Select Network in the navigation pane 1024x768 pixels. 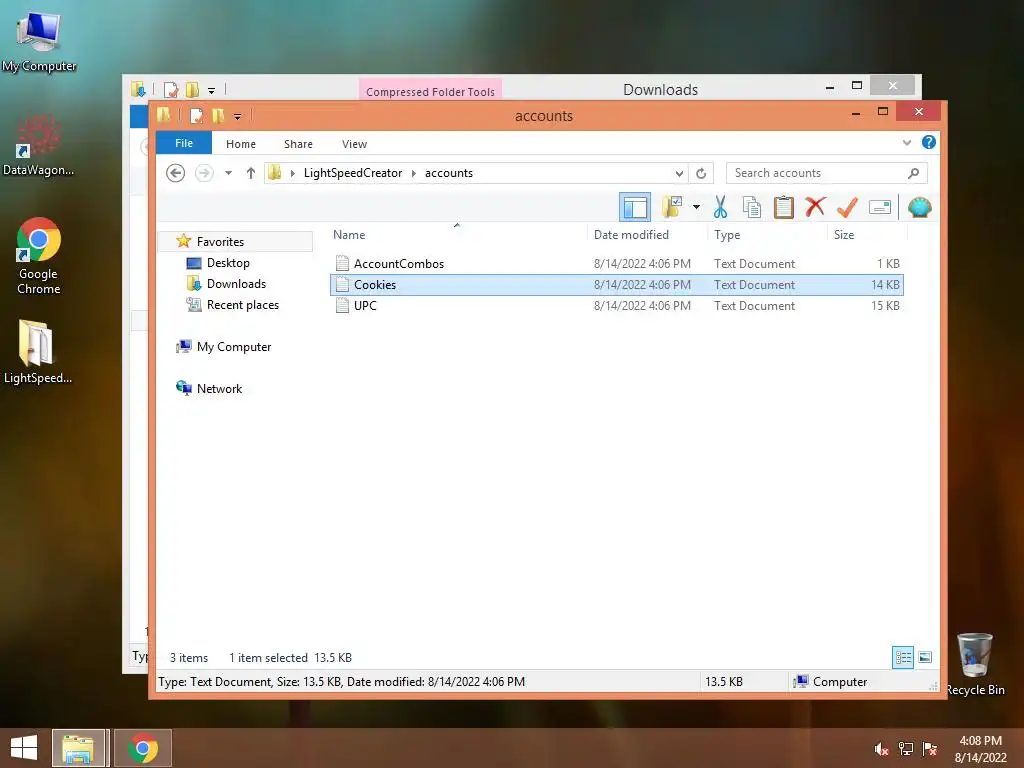coord(219,389)
